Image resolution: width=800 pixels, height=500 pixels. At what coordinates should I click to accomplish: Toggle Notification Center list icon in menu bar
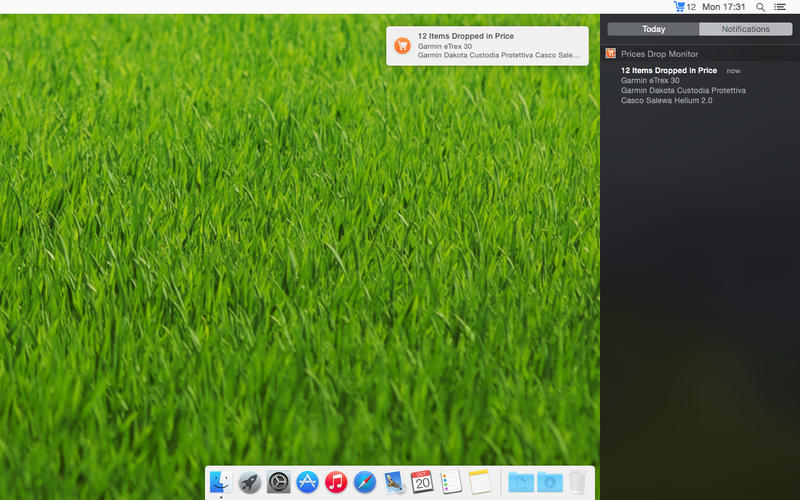[780, 7]
